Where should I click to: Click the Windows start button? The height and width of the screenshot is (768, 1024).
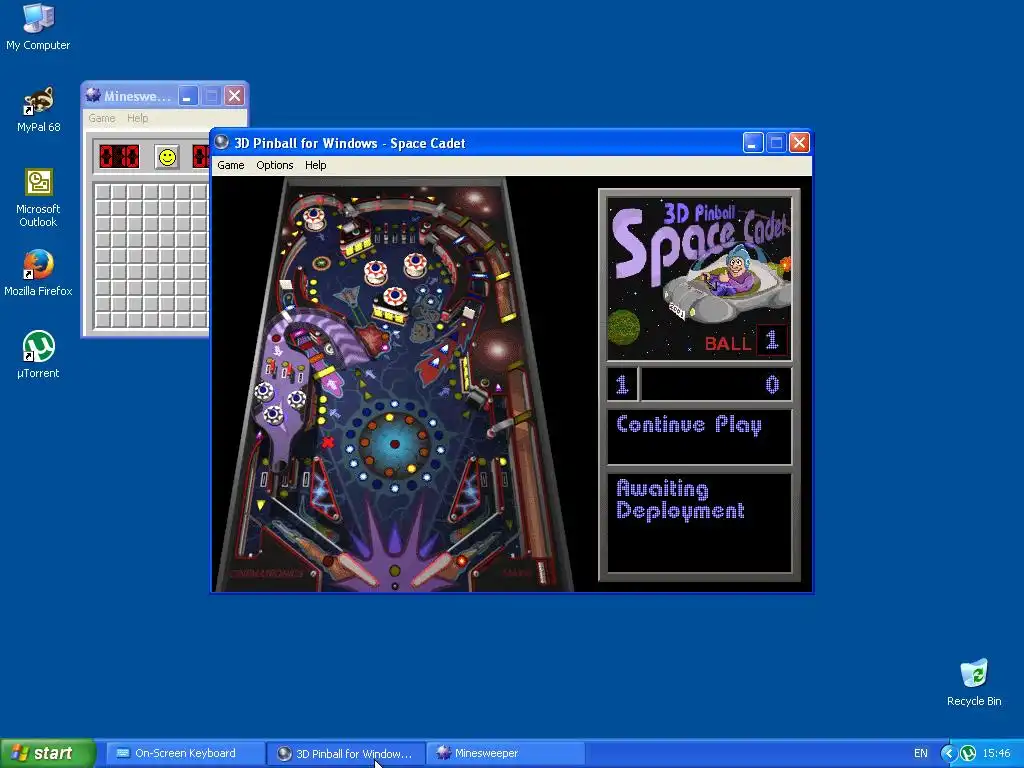(47, 753)
